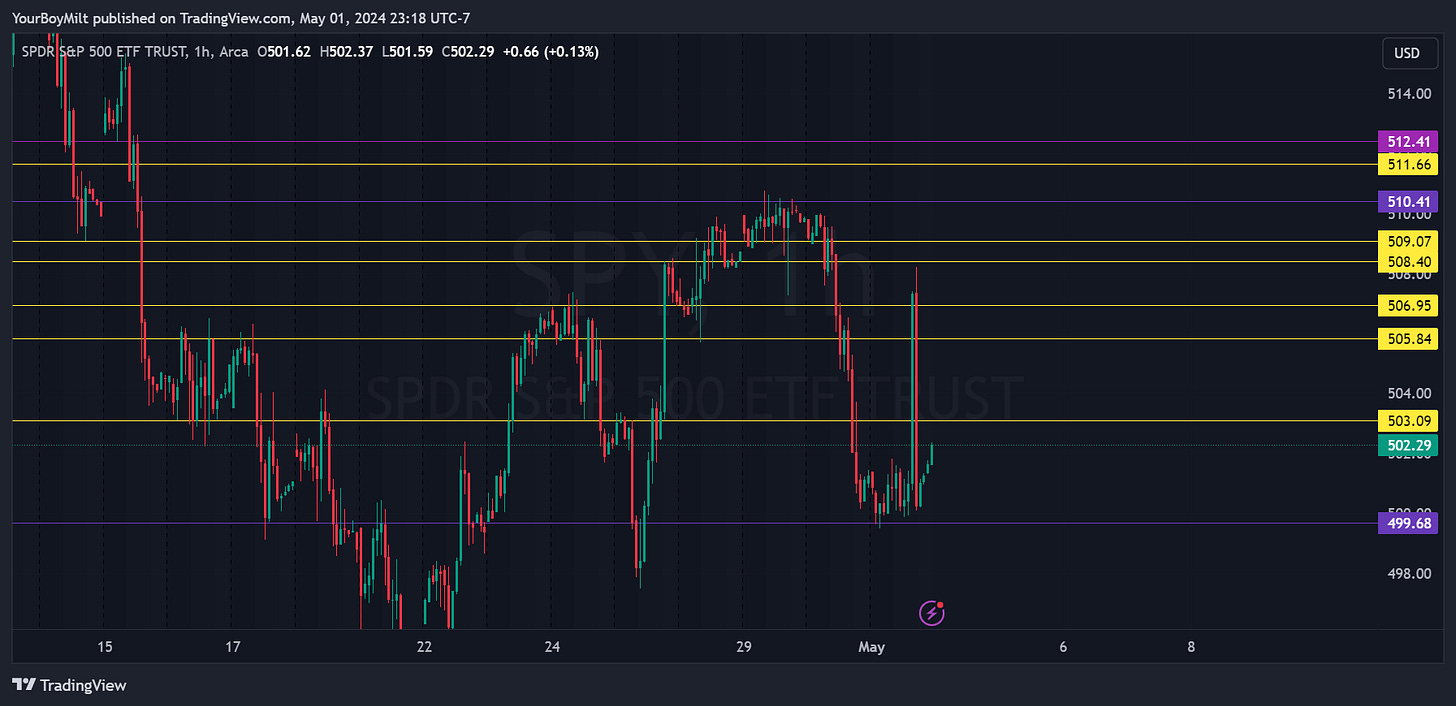The height and width of the screenshot is (706, 1456).
Task: Click date 15 on time axis
Action: click(105, 647)
